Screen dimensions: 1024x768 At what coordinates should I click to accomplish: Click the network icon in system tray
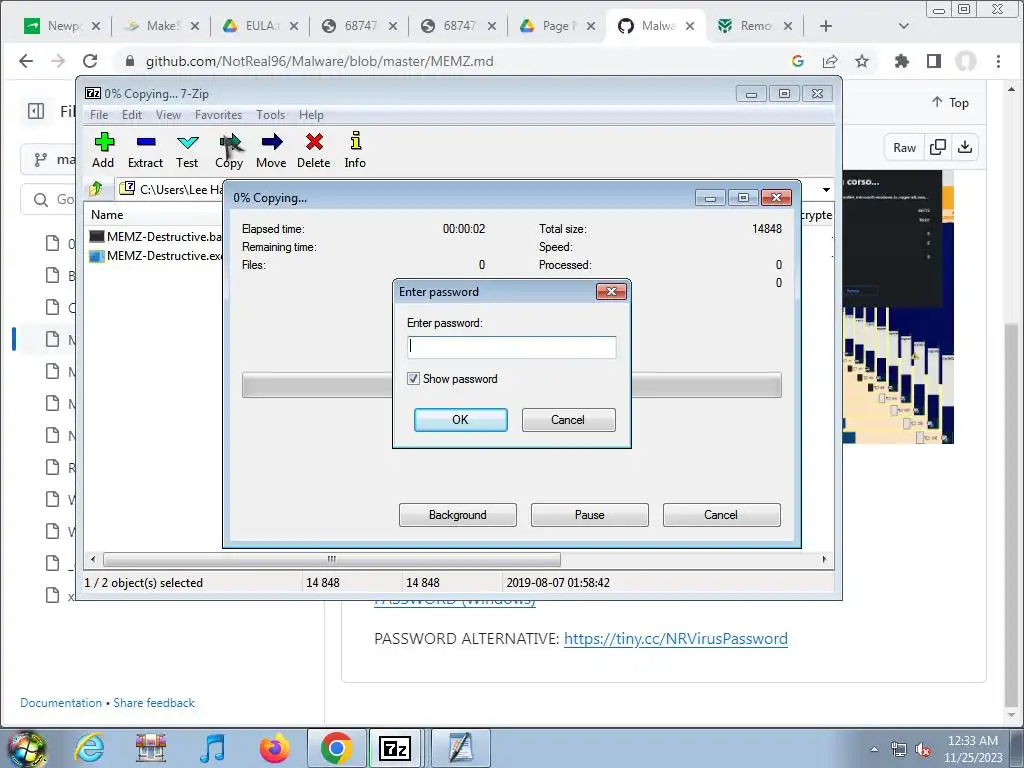coord(899,750)
